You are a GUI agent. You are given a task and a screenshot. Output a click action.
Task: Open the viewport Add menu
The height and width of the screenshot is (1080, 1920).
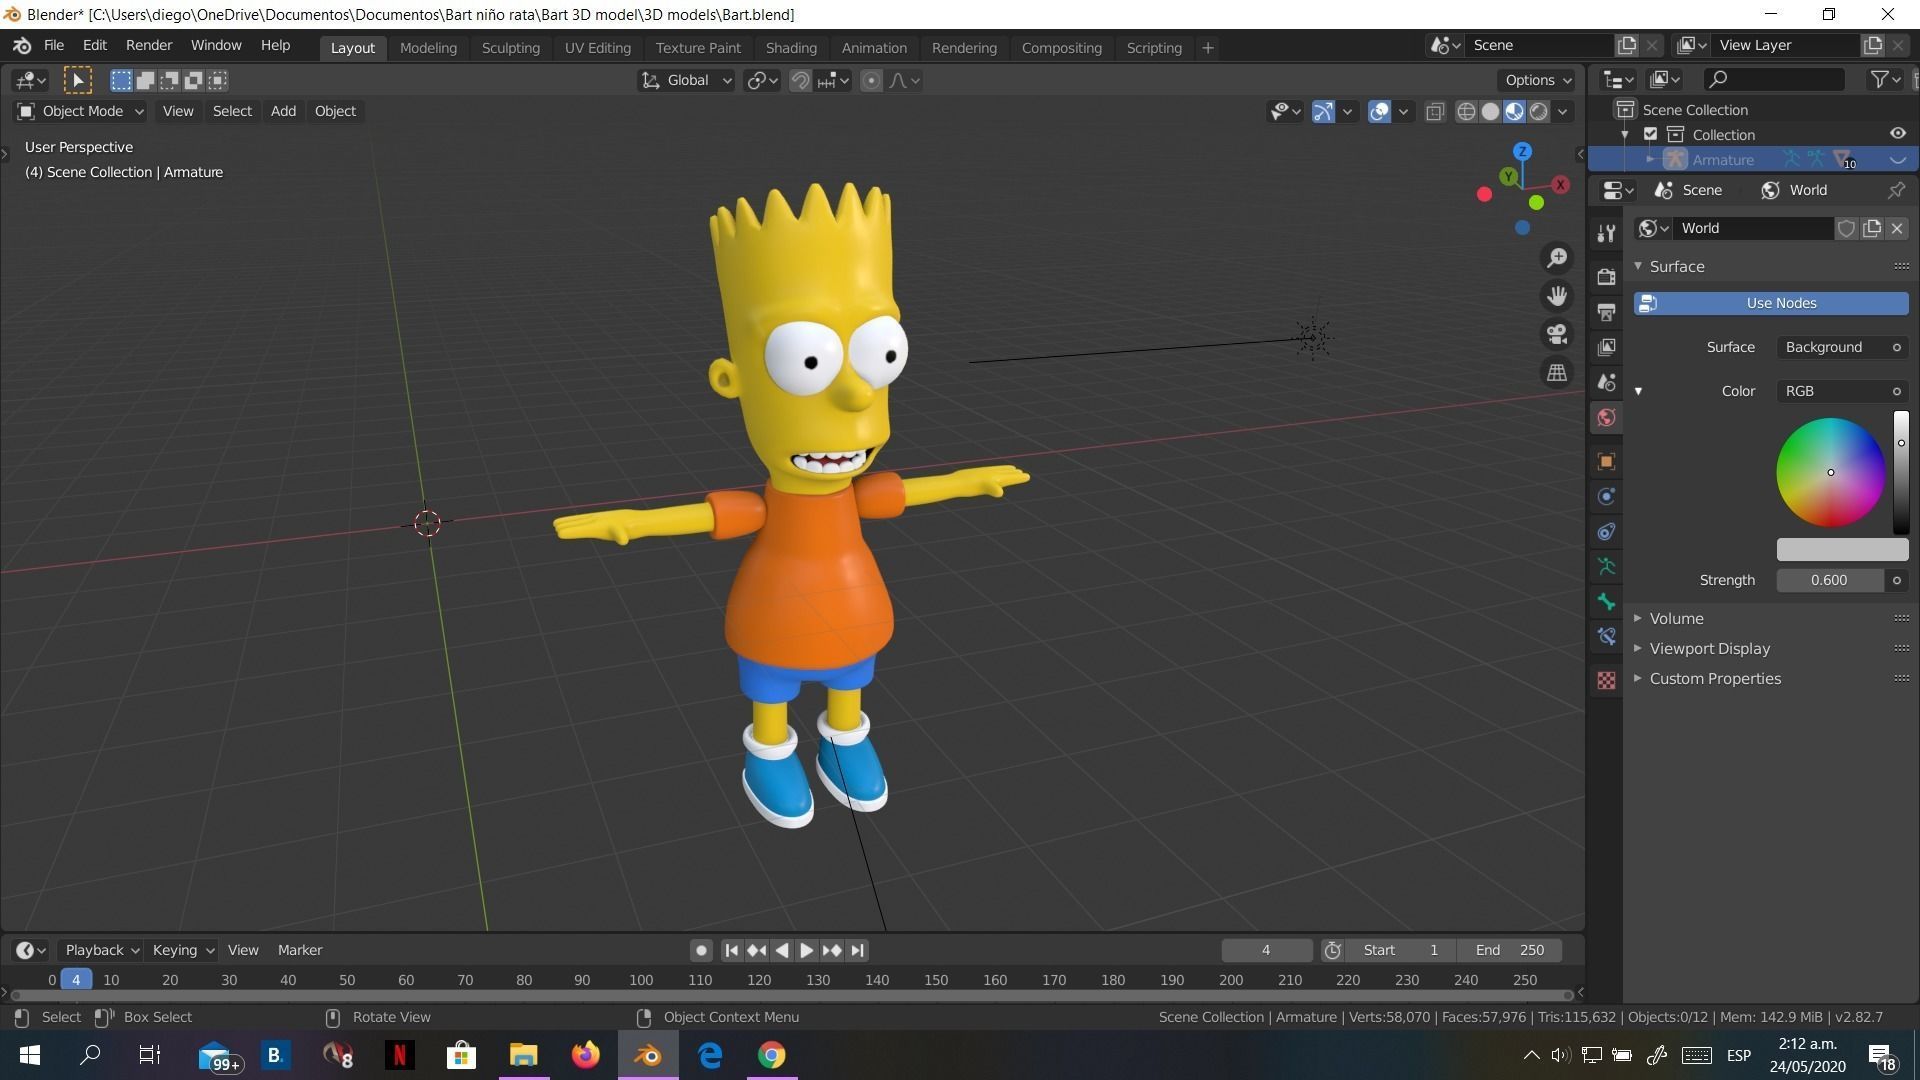[x=283, y=111]
